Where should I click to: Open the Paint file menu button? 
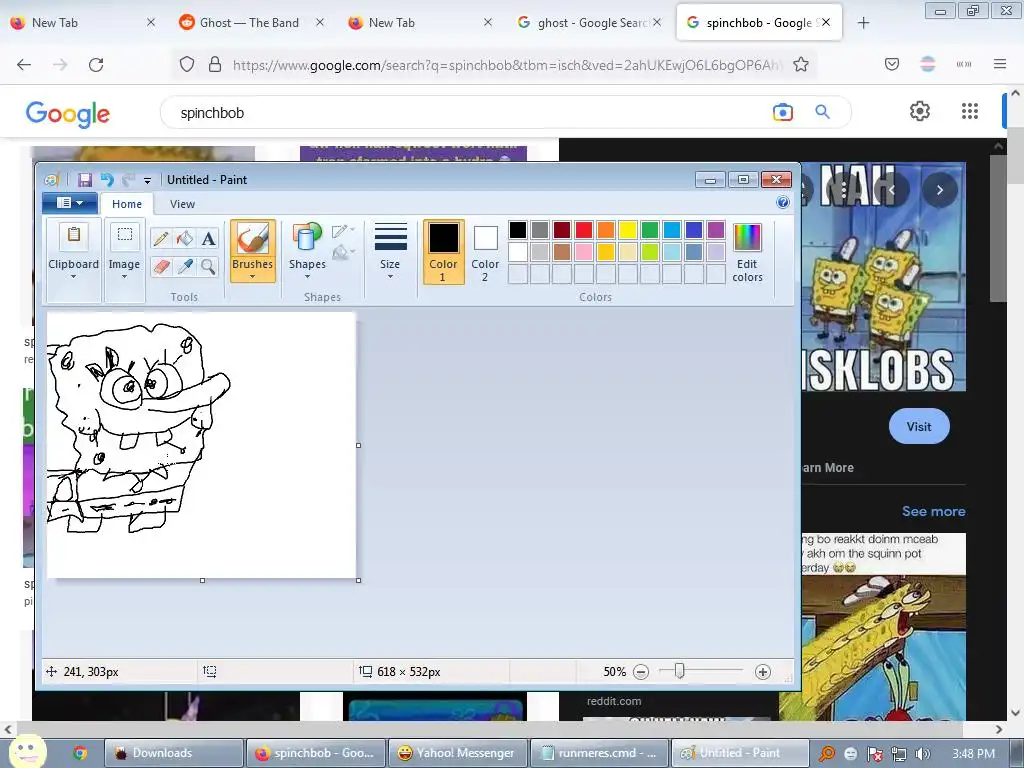click(70, 203)
